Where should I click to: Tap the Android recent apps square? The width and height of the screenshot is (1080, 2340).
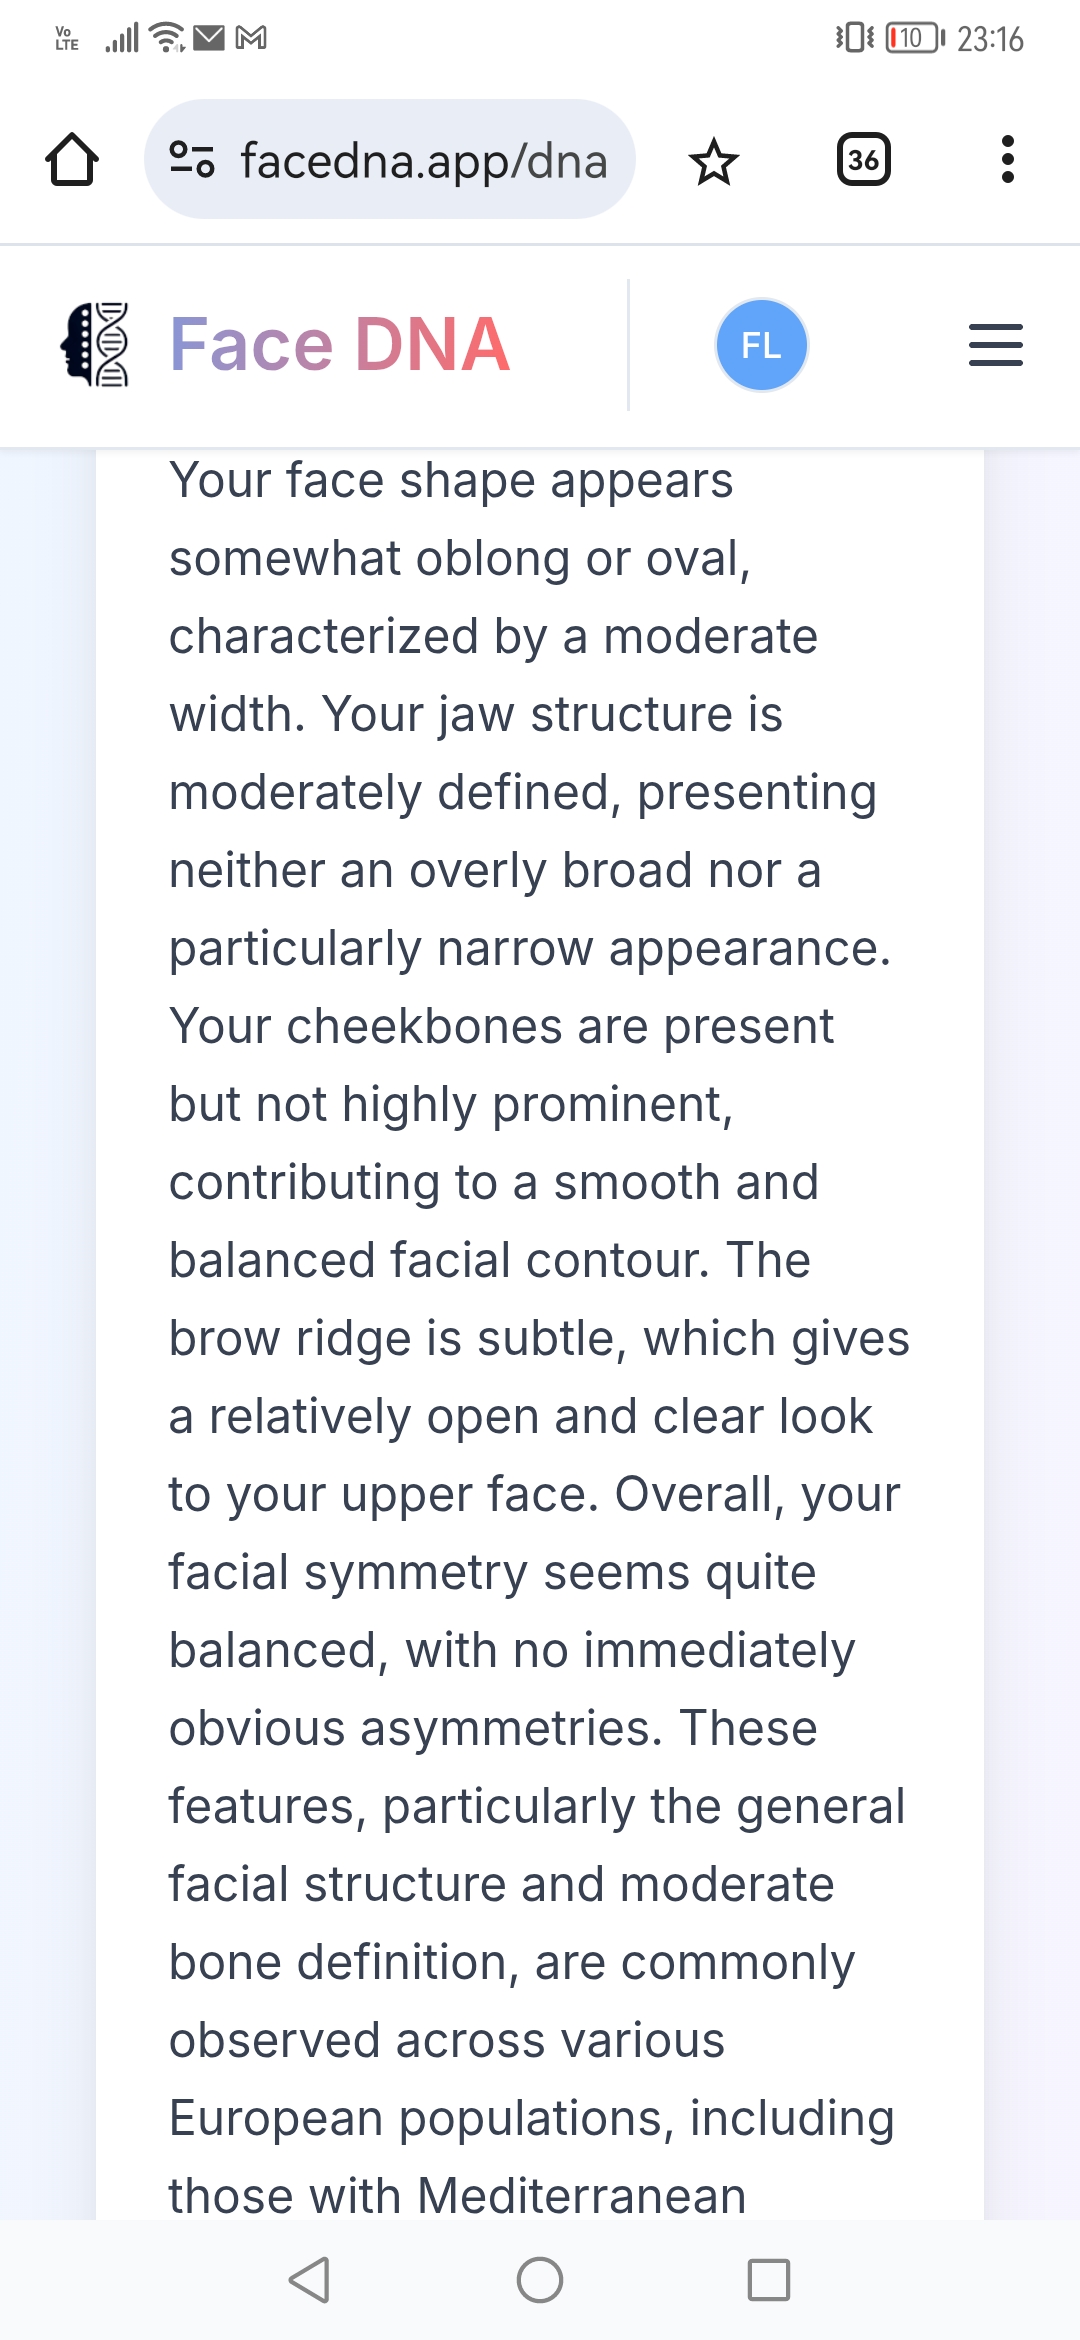[769, 2280]
